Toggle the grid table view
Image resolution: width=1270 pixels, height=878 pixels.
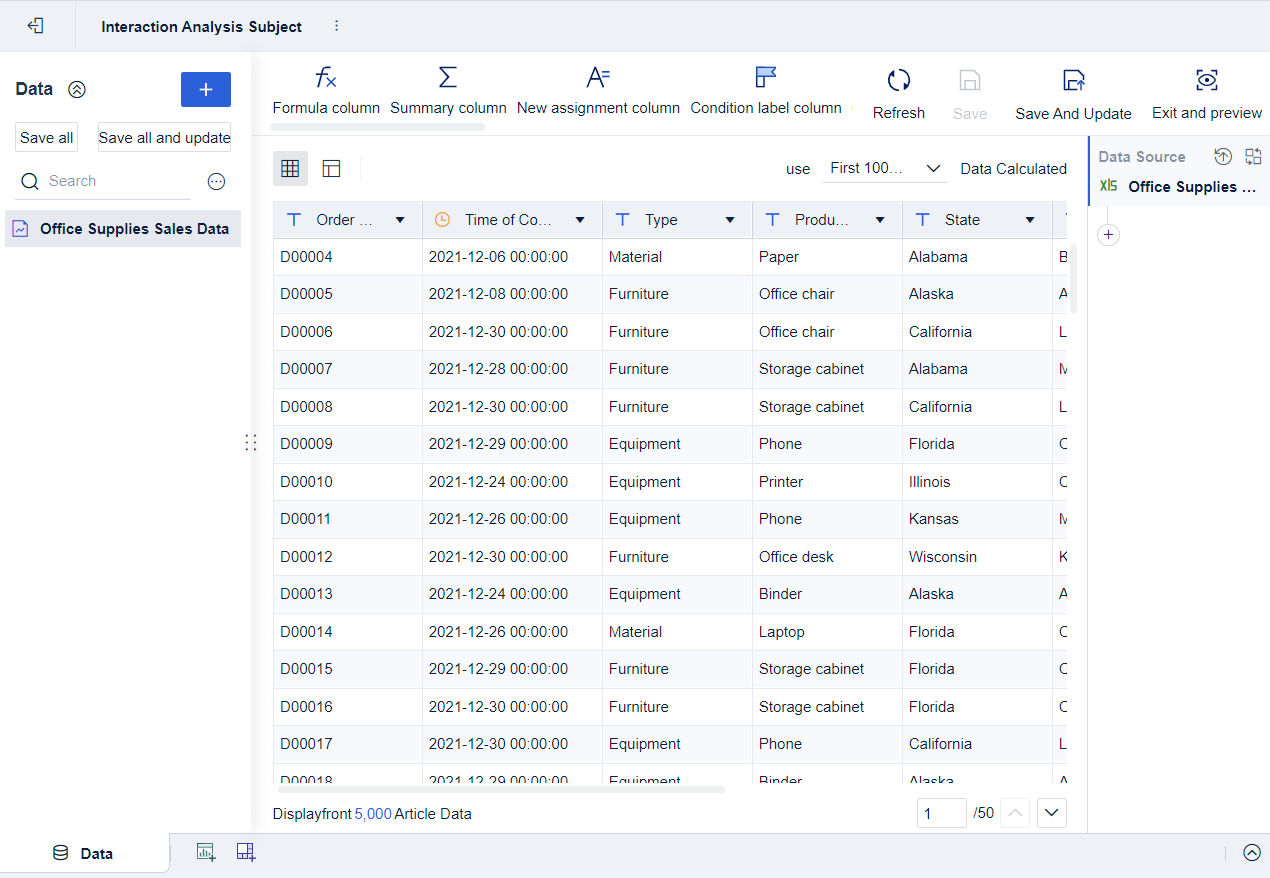(290, 168)
